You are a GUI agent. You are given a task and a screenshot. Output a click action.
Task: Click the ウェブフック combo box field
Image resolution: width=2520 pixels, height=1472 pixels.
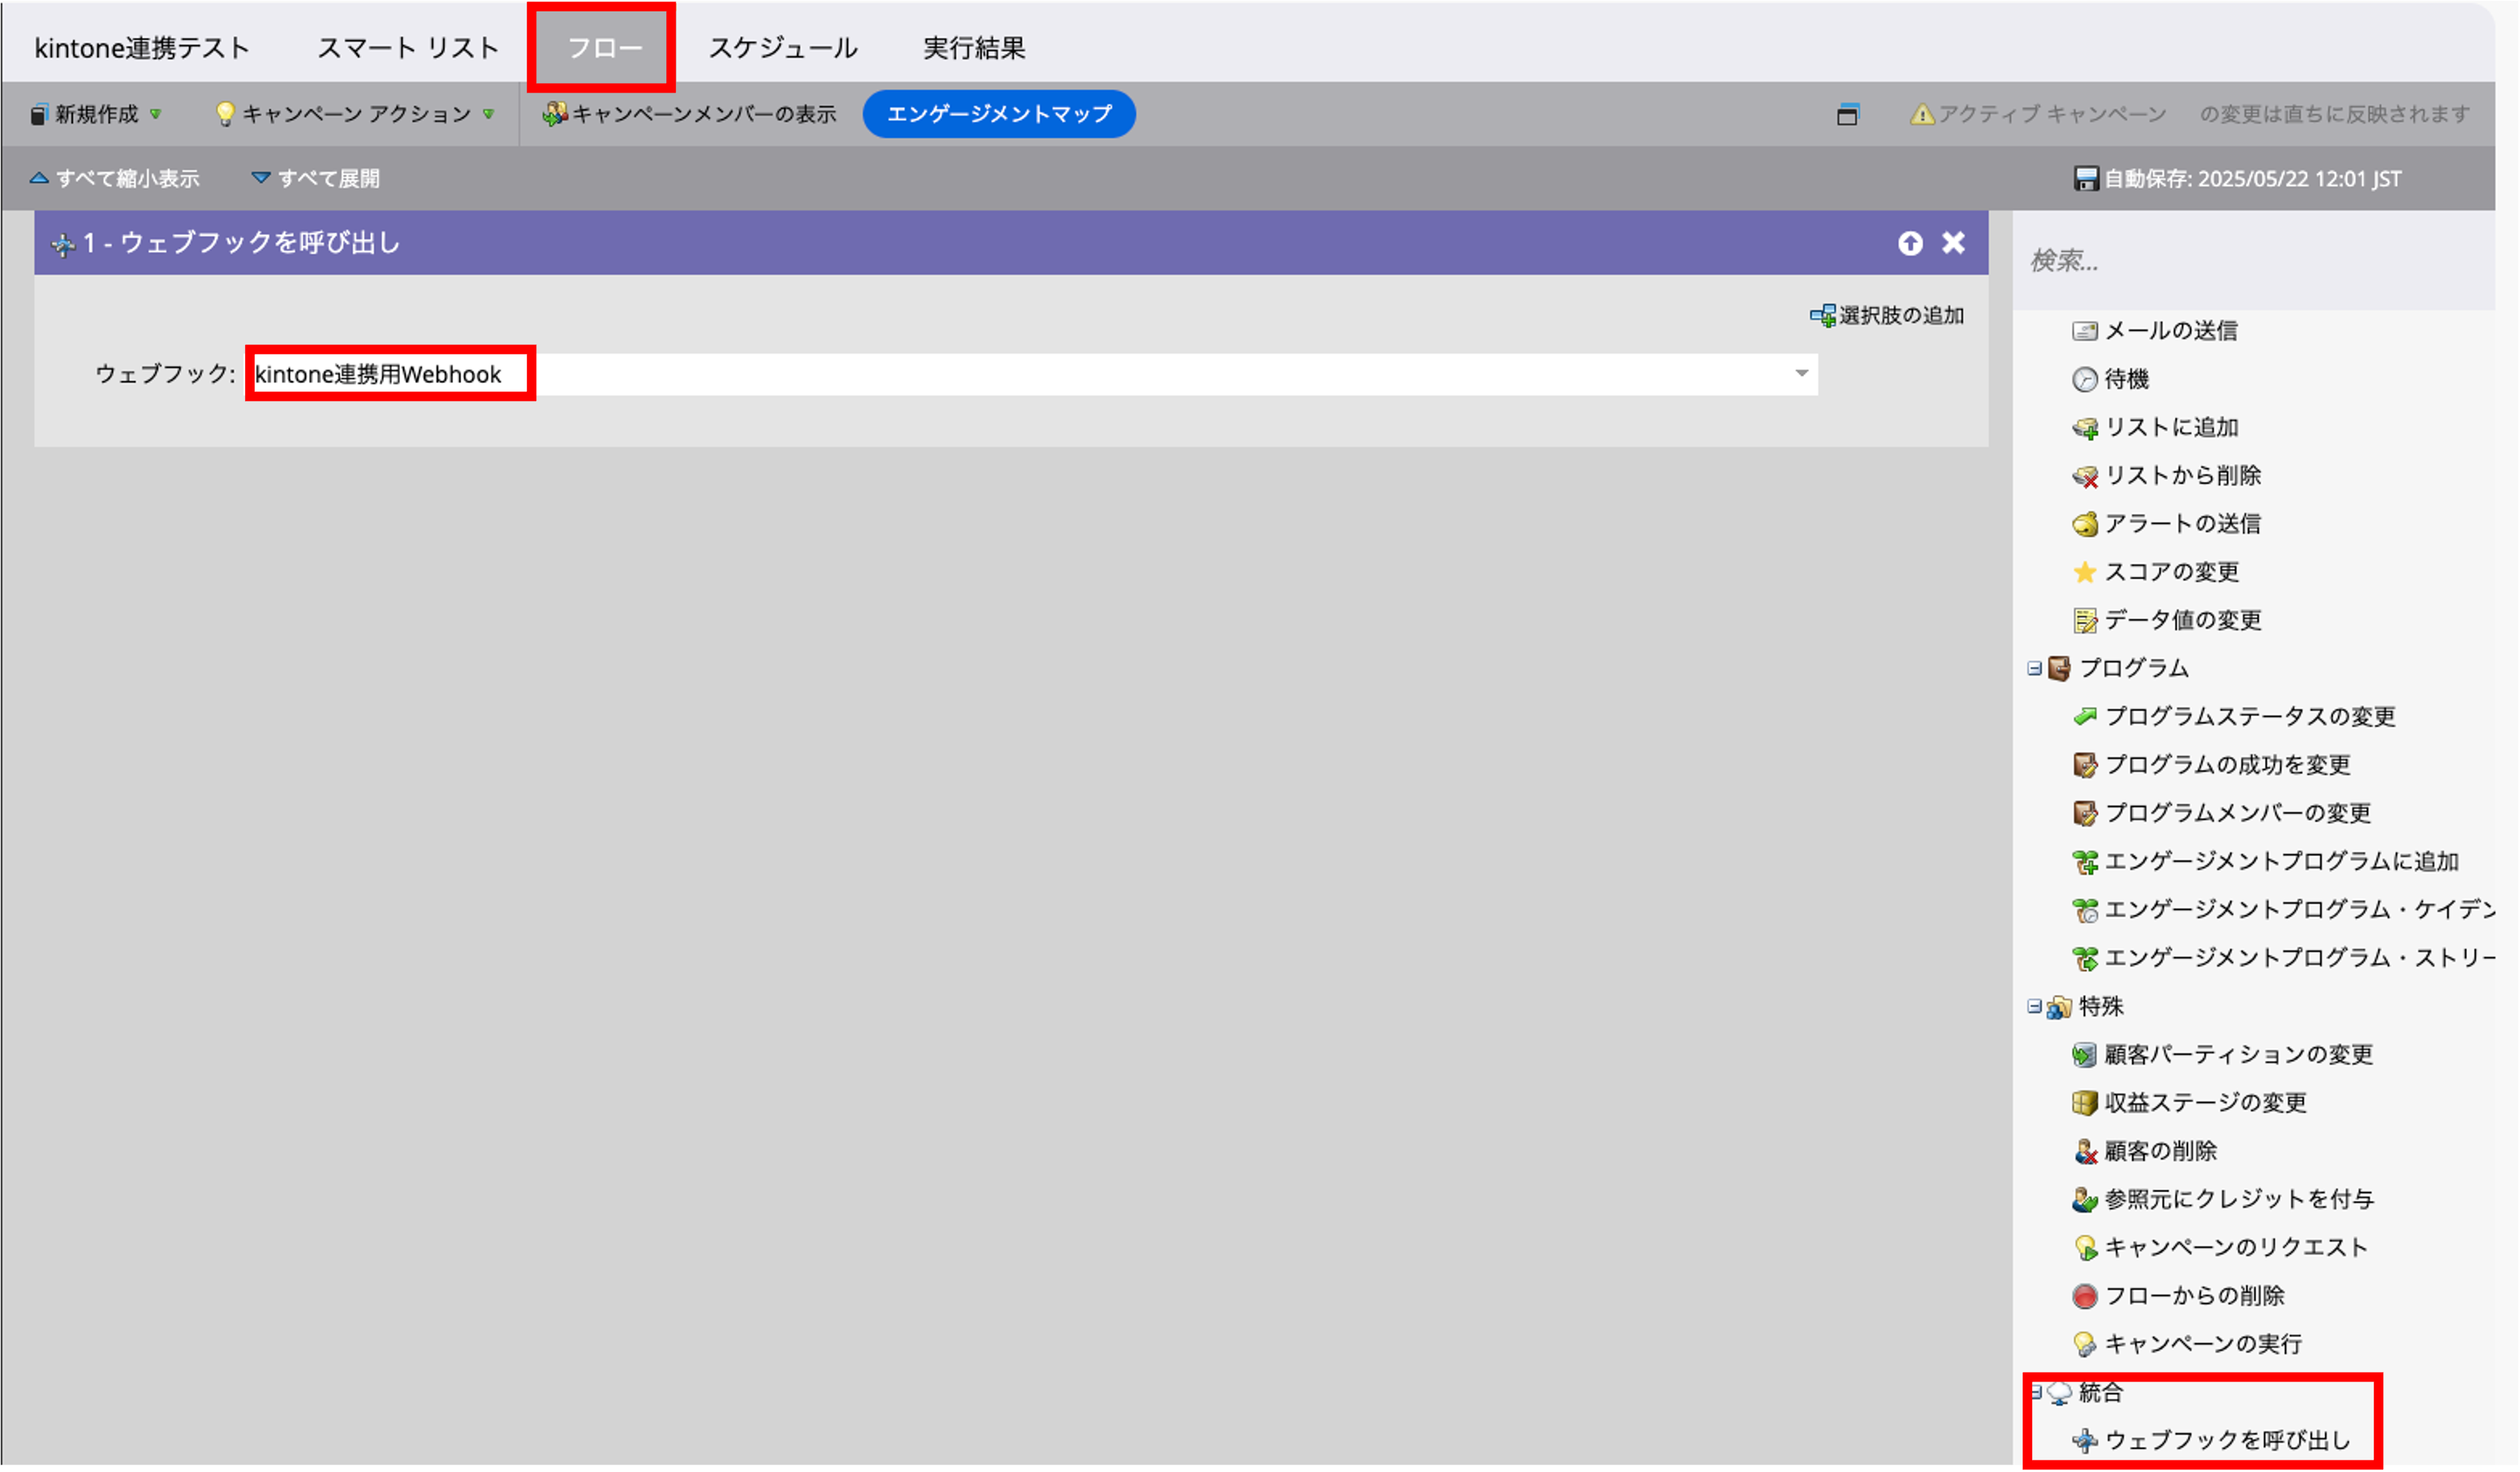[1032, 374]
